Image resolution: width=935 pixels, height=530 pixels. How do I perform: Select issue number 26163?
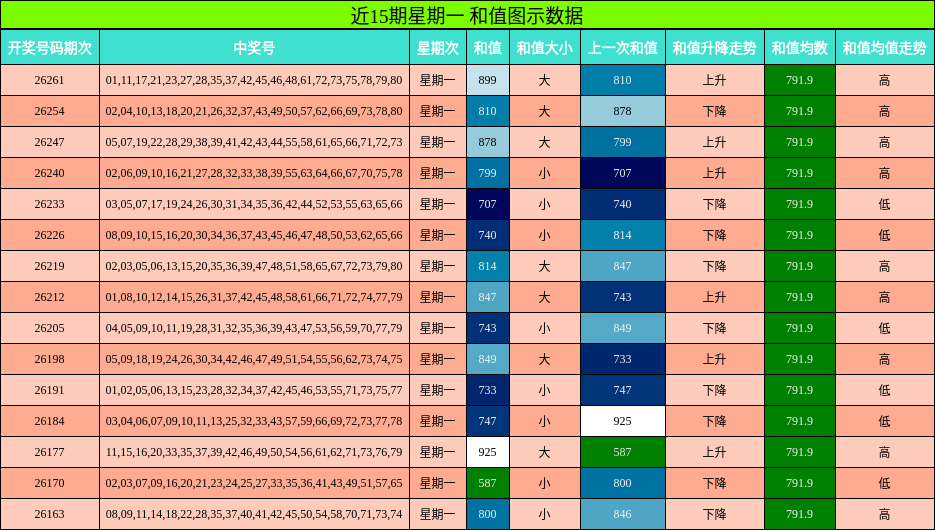tap(49, 514)
